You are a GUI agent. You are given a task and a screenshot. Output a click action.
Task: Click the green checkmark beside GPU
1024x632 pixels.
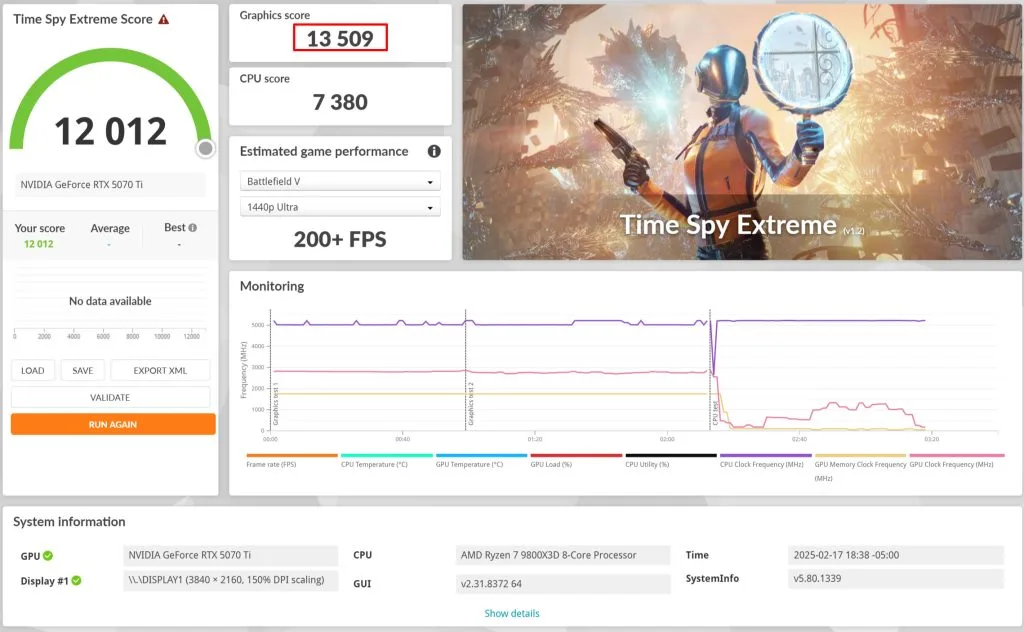(48, 556)
